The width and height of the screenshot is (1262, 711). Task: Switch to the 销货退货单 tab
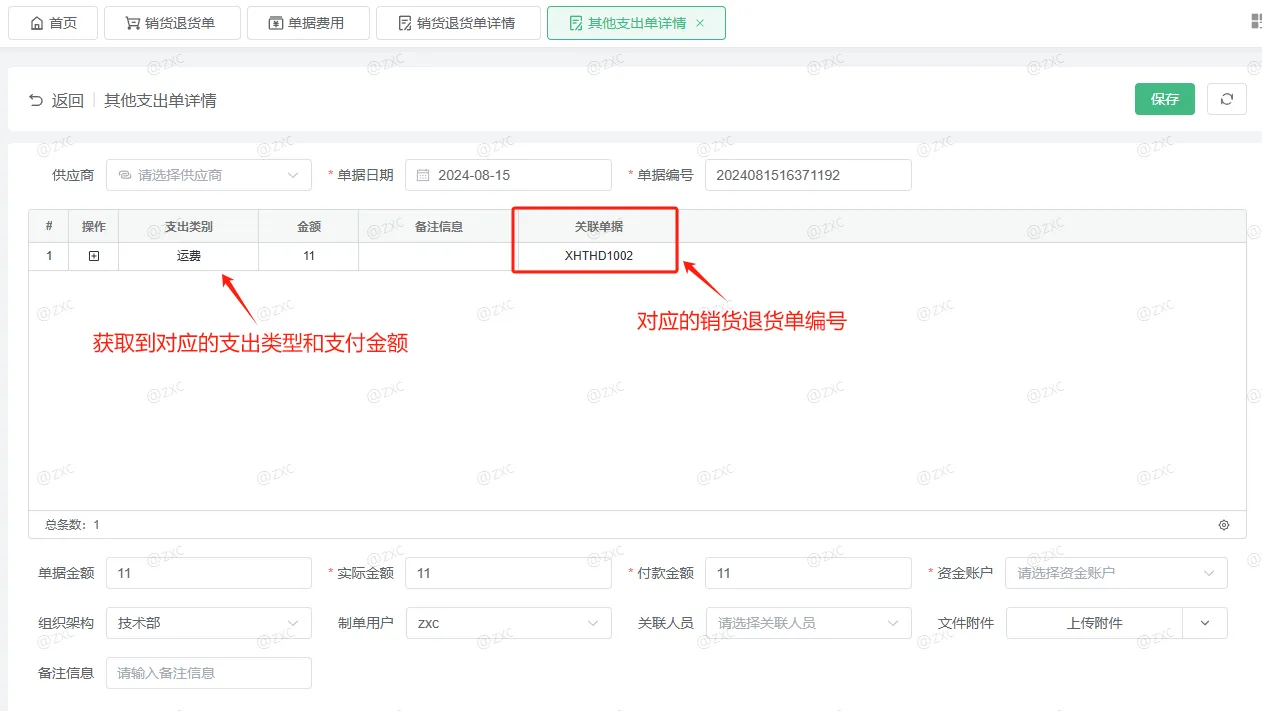pos(172,23)
